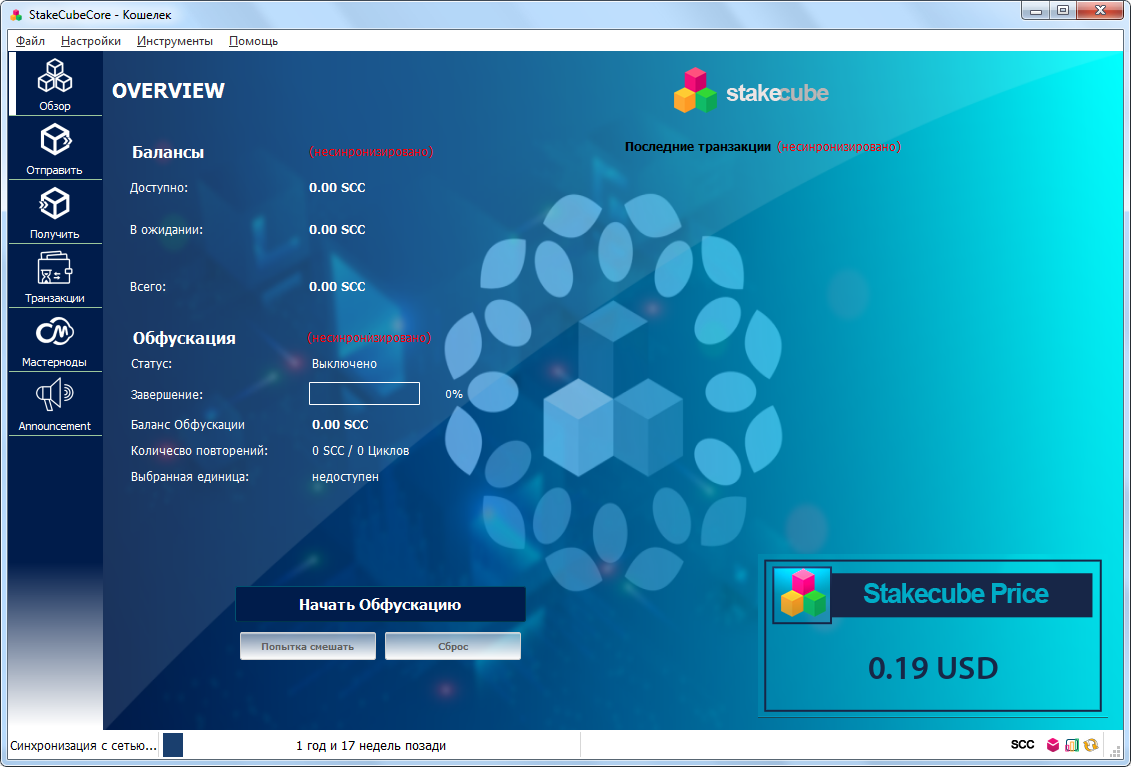Open the Получить receive page
Screen dimensions: 1131x767
pos(55,212)
